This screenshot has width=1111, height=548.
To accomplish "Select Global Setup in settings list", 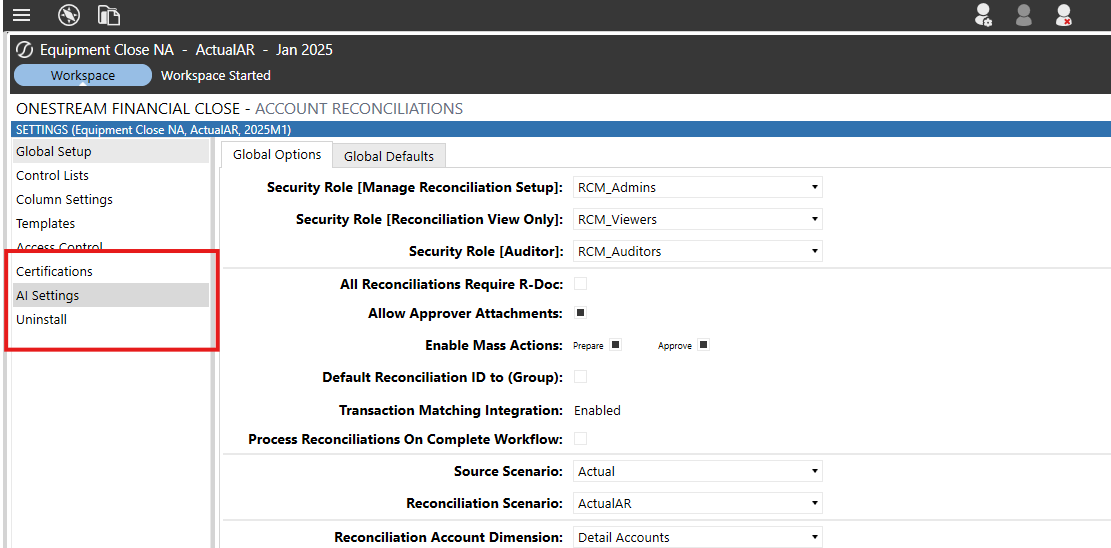I will pos(111,152).
